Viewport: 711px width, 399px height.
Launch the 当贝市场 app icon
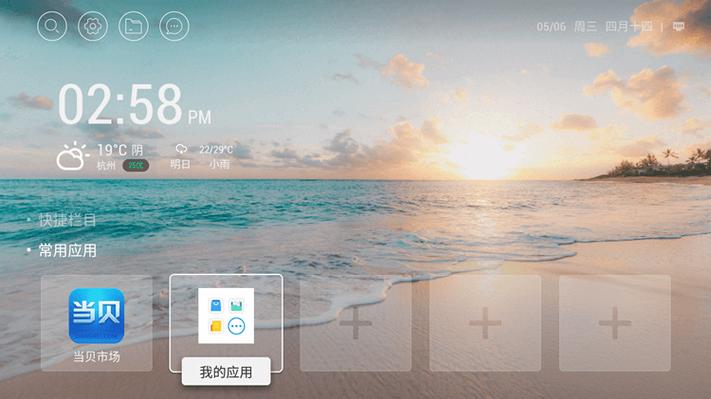[x=97, y=323]
